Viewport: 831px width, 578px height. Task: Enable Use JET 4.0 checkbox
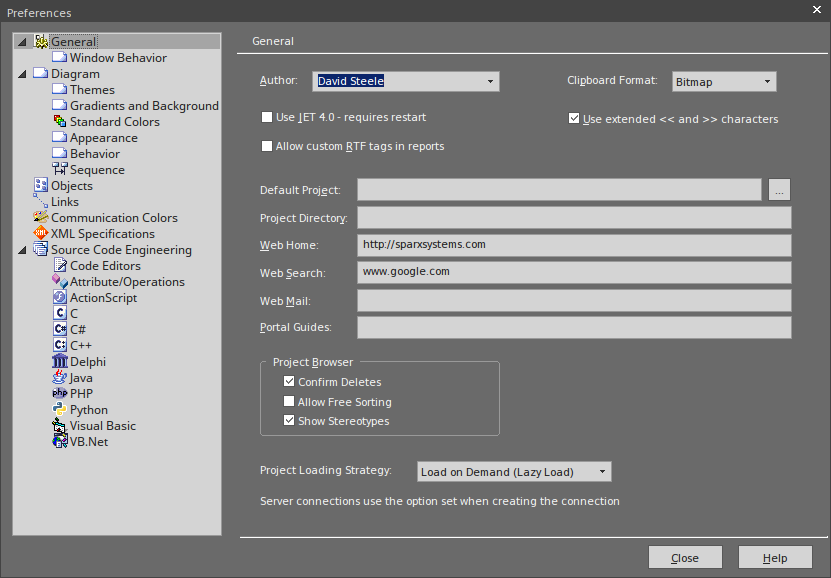267,117
